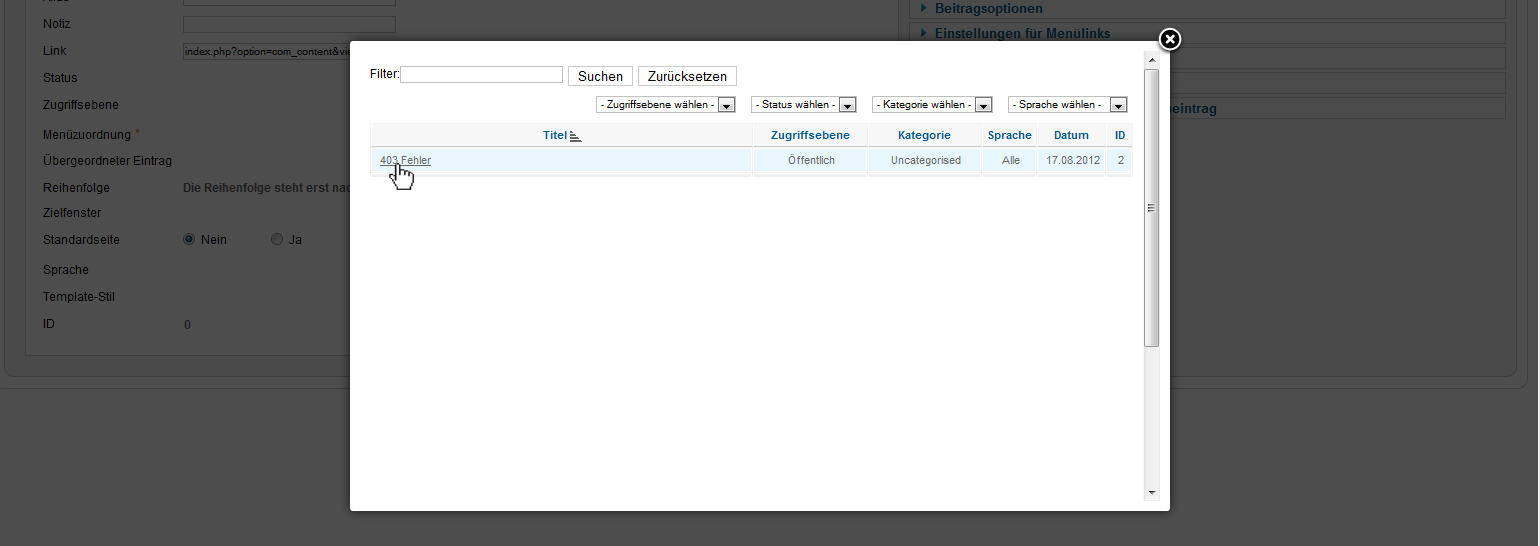Click the Link field with index.php
The image size is (1540, 546).
point(267,51)
